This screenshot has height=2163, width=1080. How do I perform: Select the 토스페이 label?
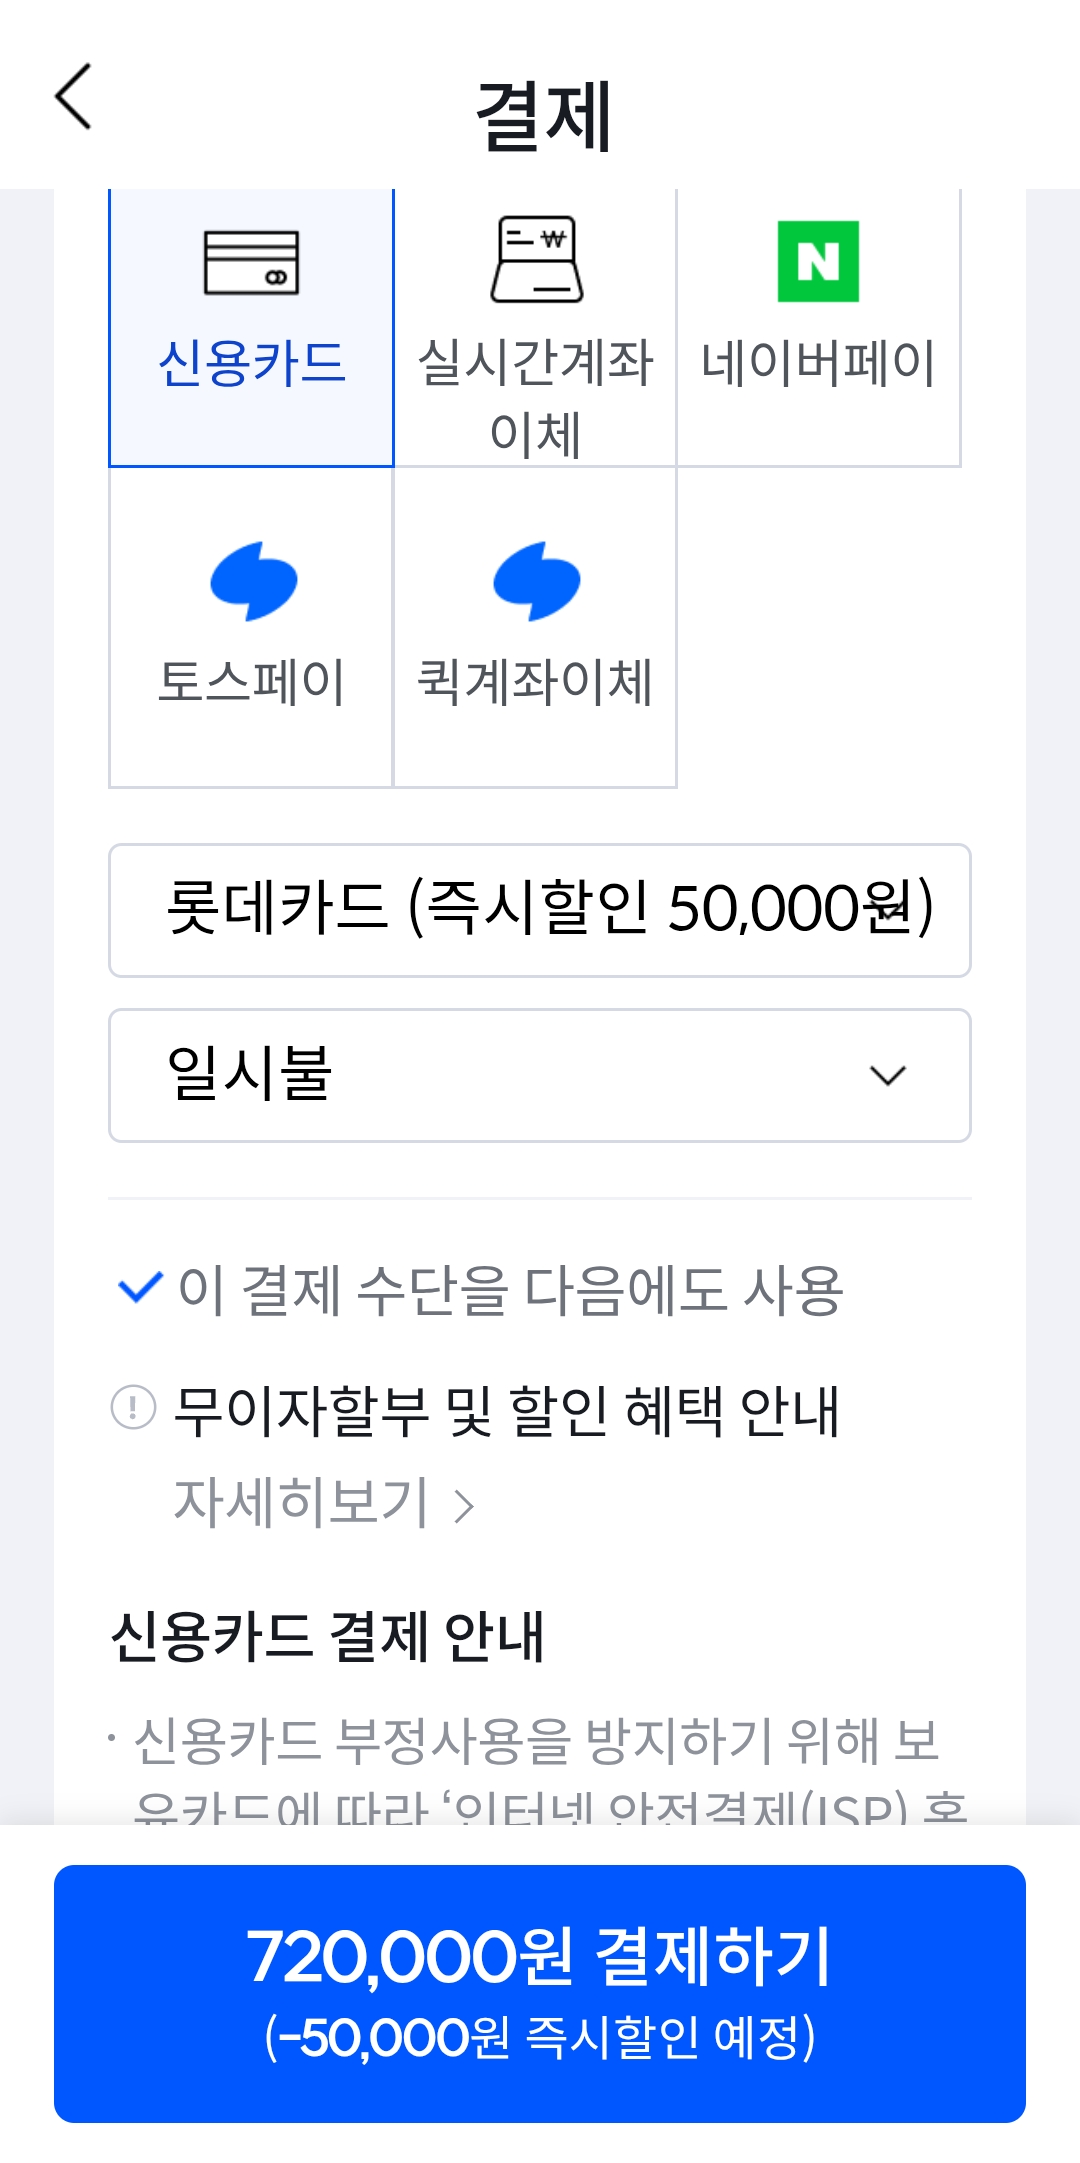(x=251, y=683)
